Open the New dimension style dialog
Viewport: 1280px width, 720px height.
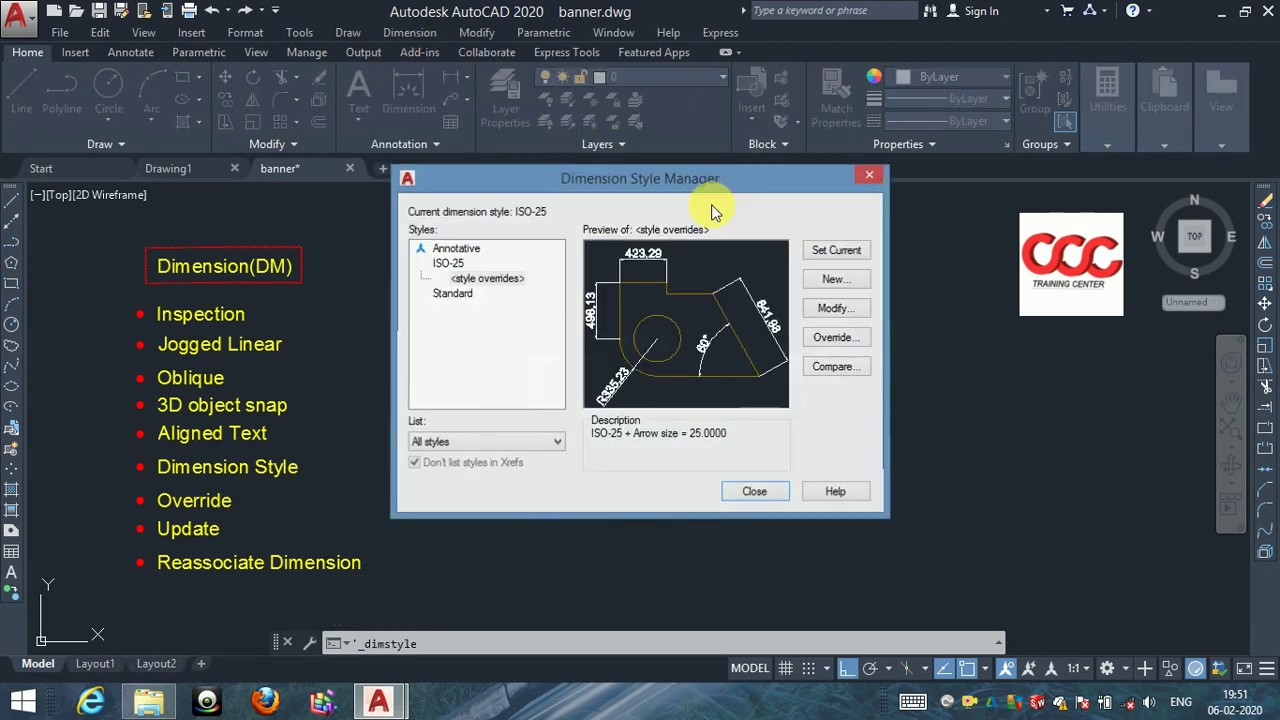[x=836, y=279]
